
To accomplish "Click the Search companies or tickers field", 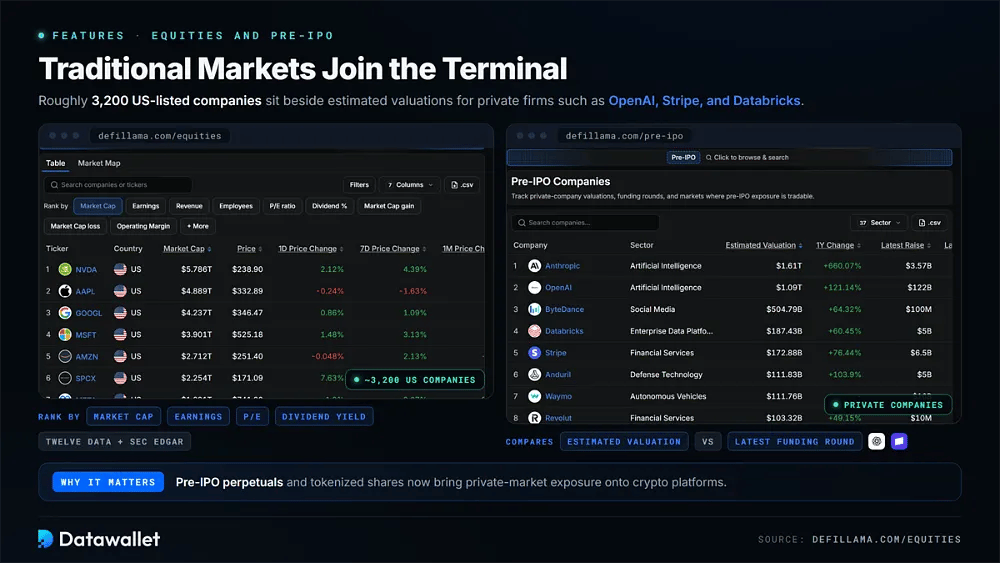I will click(118, 185).
